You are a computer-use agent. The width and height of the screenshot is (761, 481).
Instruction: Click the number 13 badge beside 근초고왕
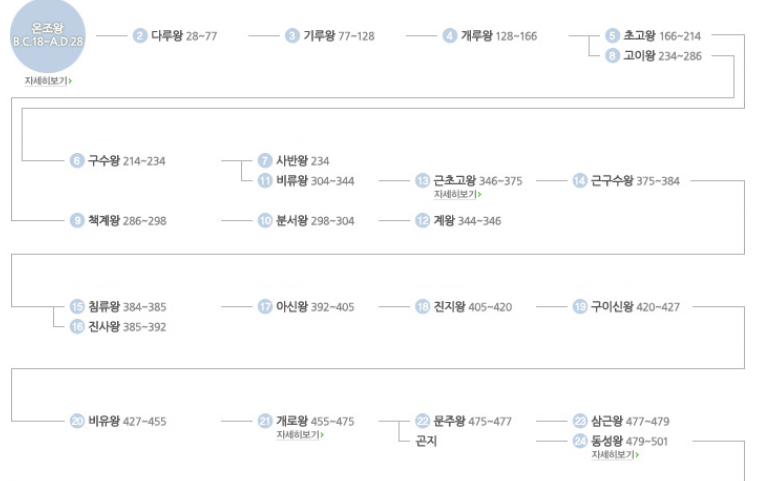422,181
